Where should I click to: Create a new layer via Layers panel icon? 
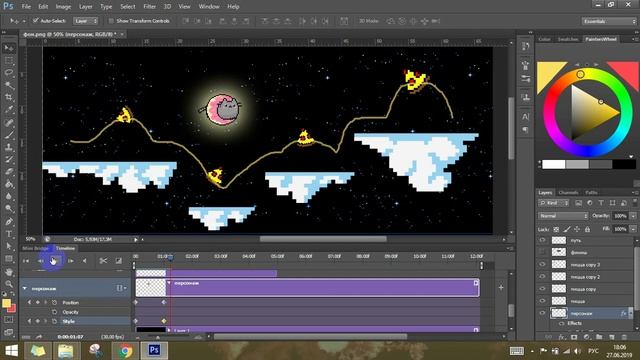(611, 337)
